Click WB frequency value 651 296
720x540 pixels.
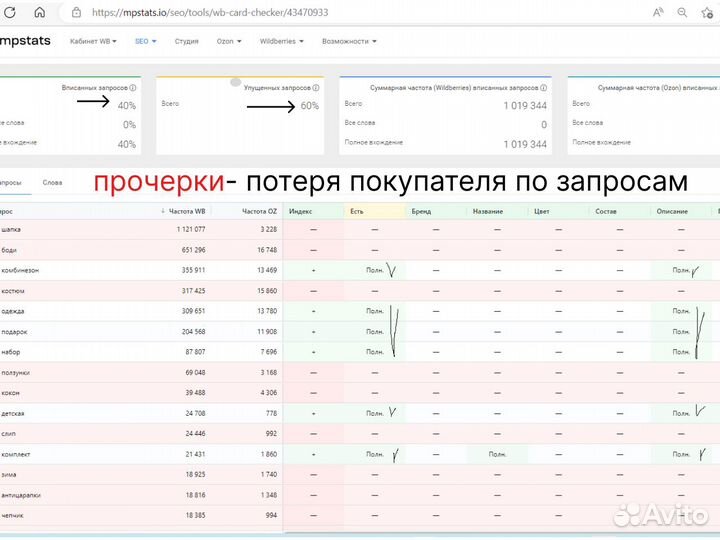pos(193,250)
